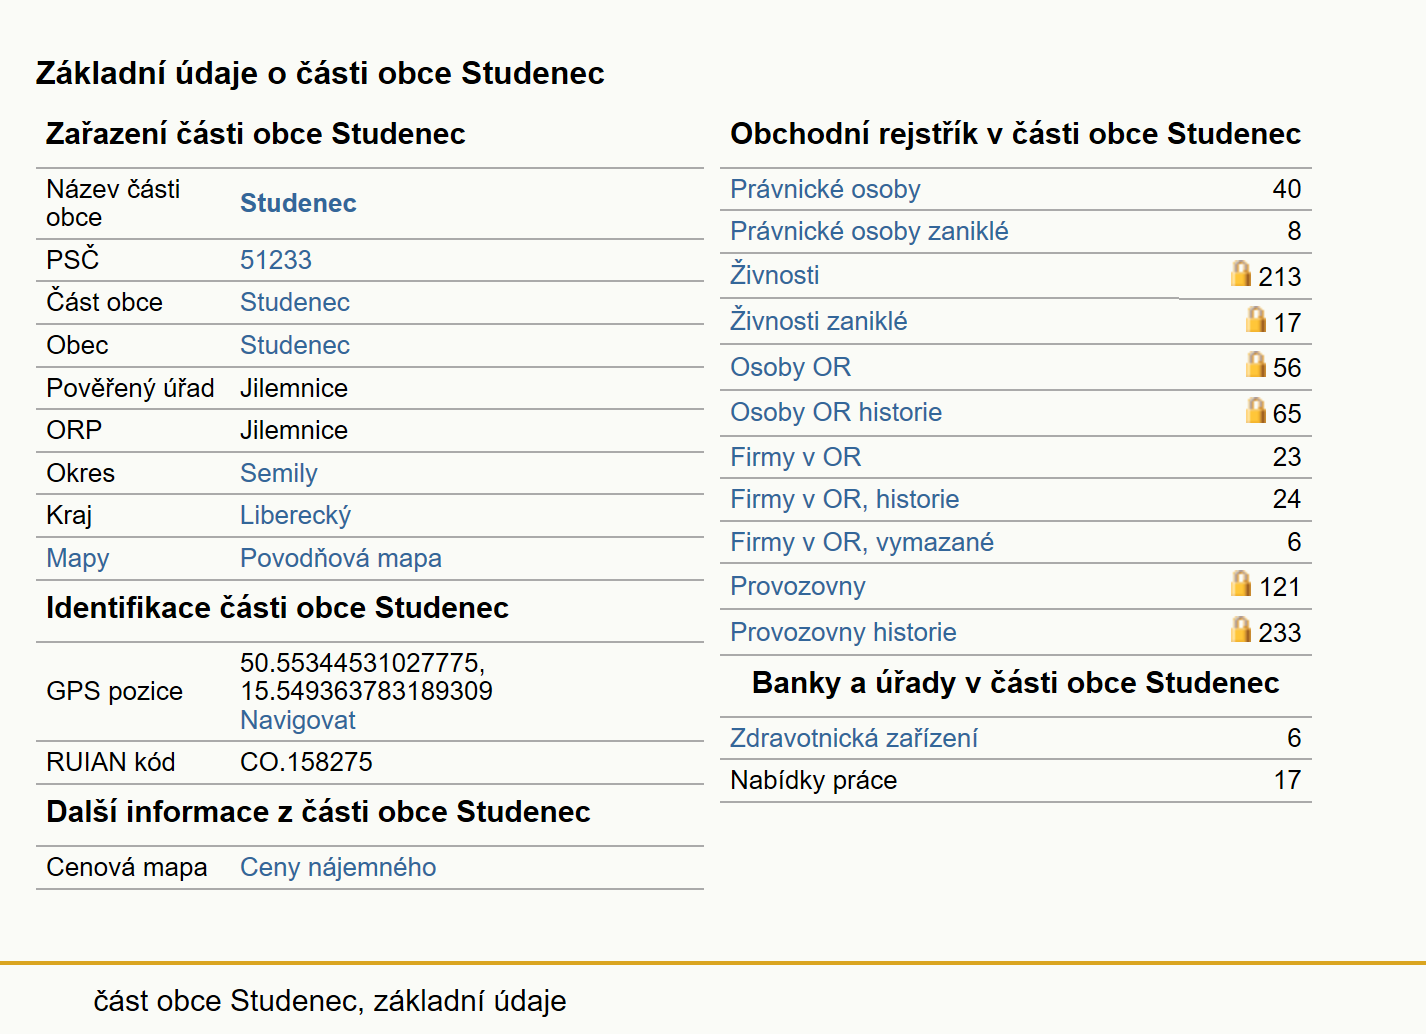Viewport: 1426px width, 1034px height.
Task: Click the bold Studenec name link
Action: pyautogui.click(x=298, y=203)
